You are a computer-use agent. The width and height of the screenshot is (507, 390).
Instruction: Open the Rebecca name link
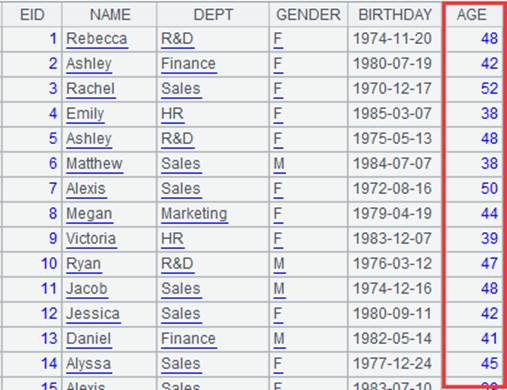point(97,39)
